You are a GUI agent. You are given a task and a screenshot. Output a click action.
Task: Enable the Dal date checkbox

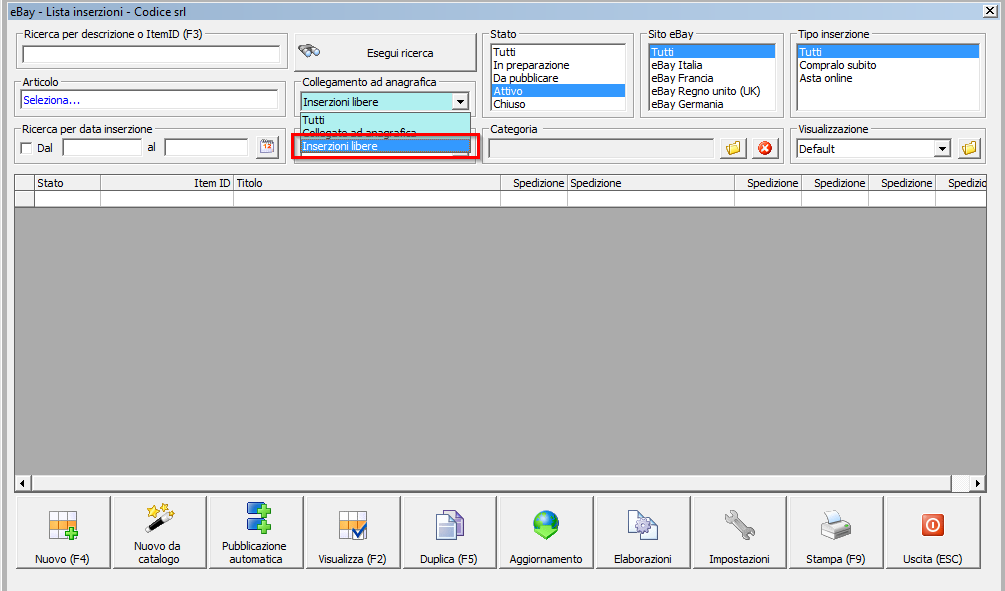[26, 148]
